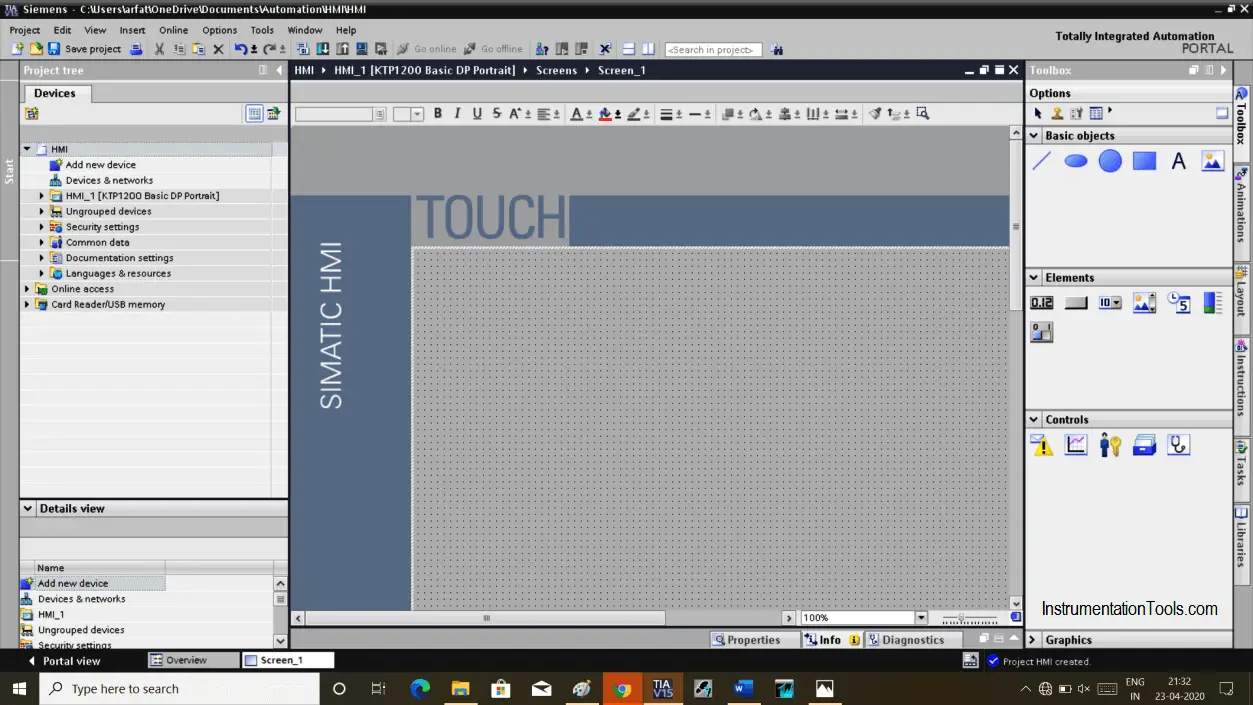Viewport: 1253px width, 705px height.
Task: Select the Ellipse basic object
Action: tap(1076, 161)
